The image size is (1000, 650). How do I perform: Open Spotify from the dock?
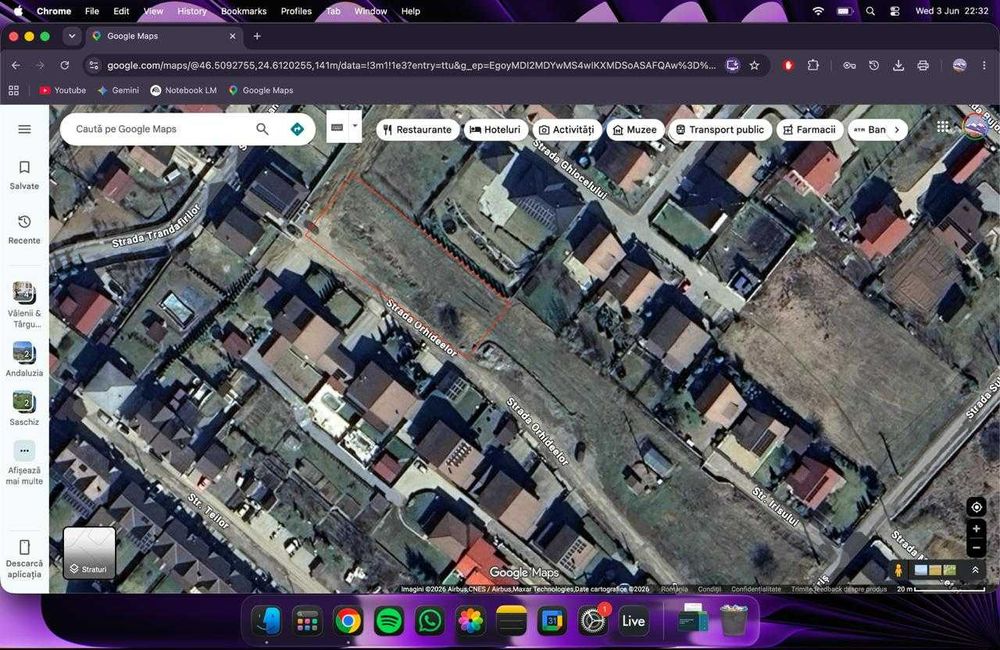point(388,621)
